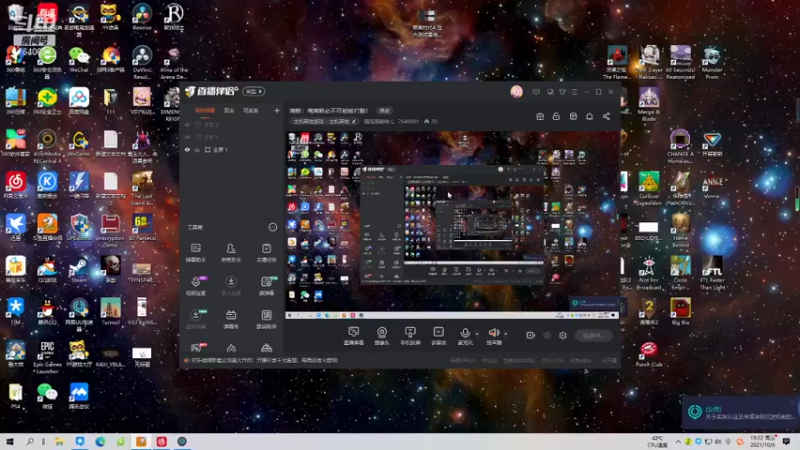Open FTL Faster Than Light desktop shortcut
Screen dimensions: 800x450
(x=712, y=273)
